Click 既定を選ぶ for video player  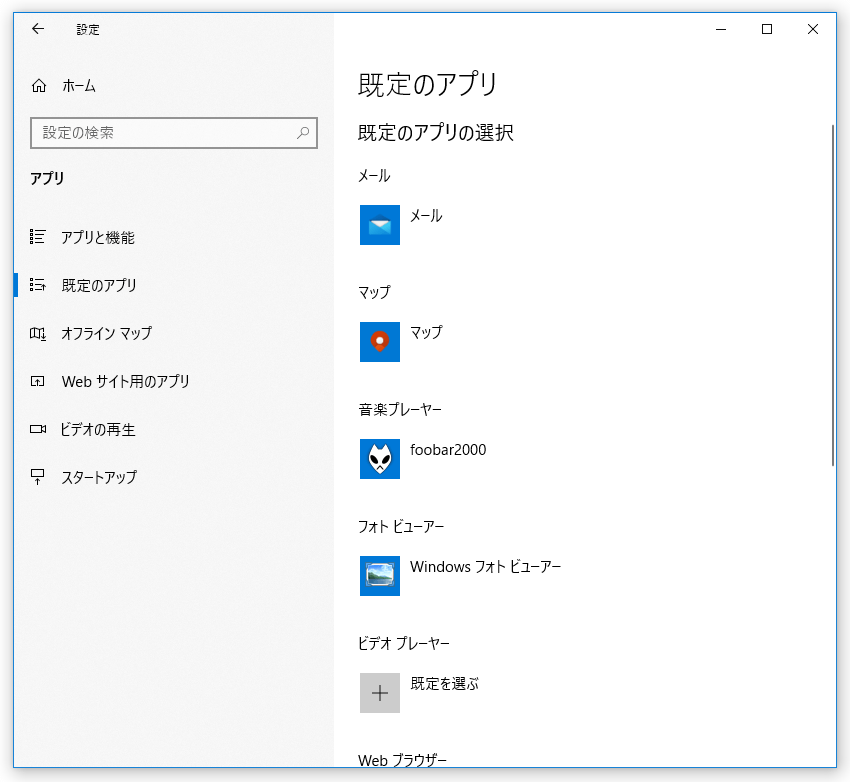(445, 684)
